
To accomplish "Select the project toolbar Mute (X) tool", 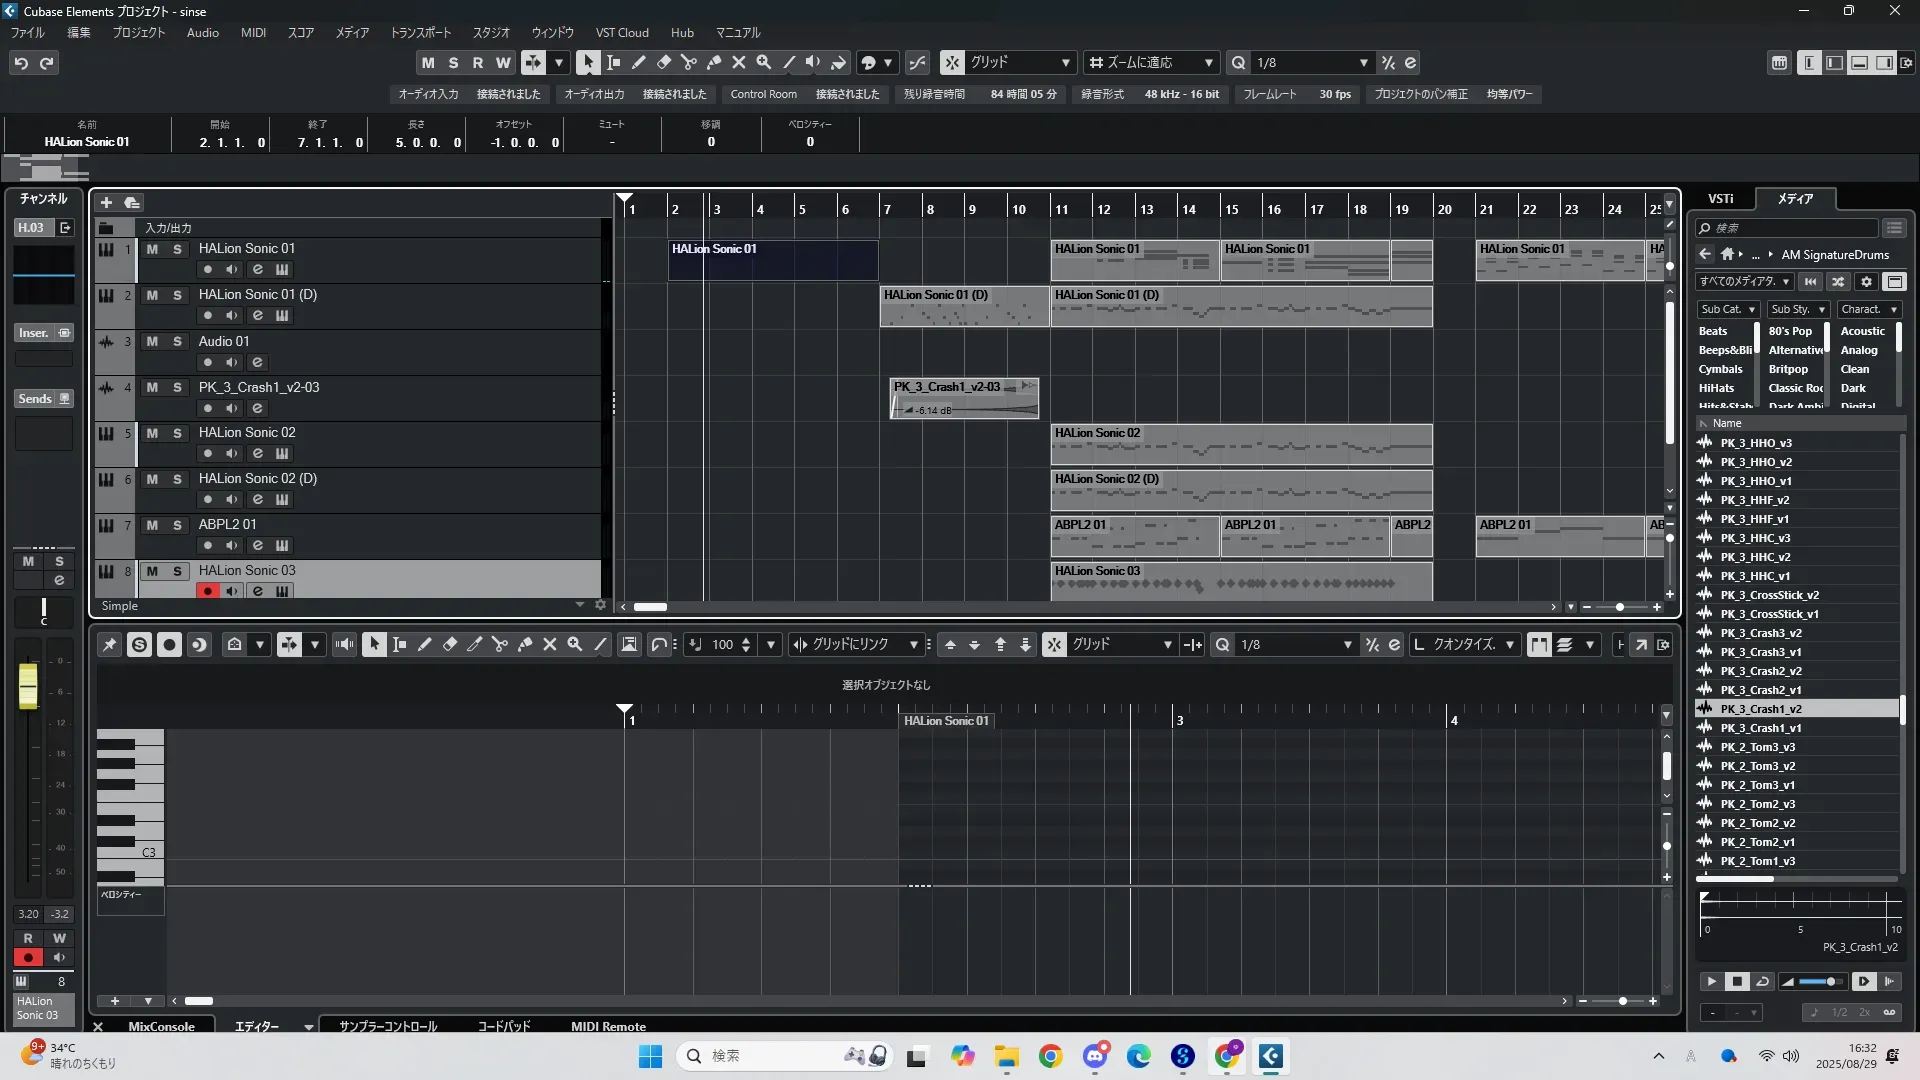I will click(x=739, y=63).
